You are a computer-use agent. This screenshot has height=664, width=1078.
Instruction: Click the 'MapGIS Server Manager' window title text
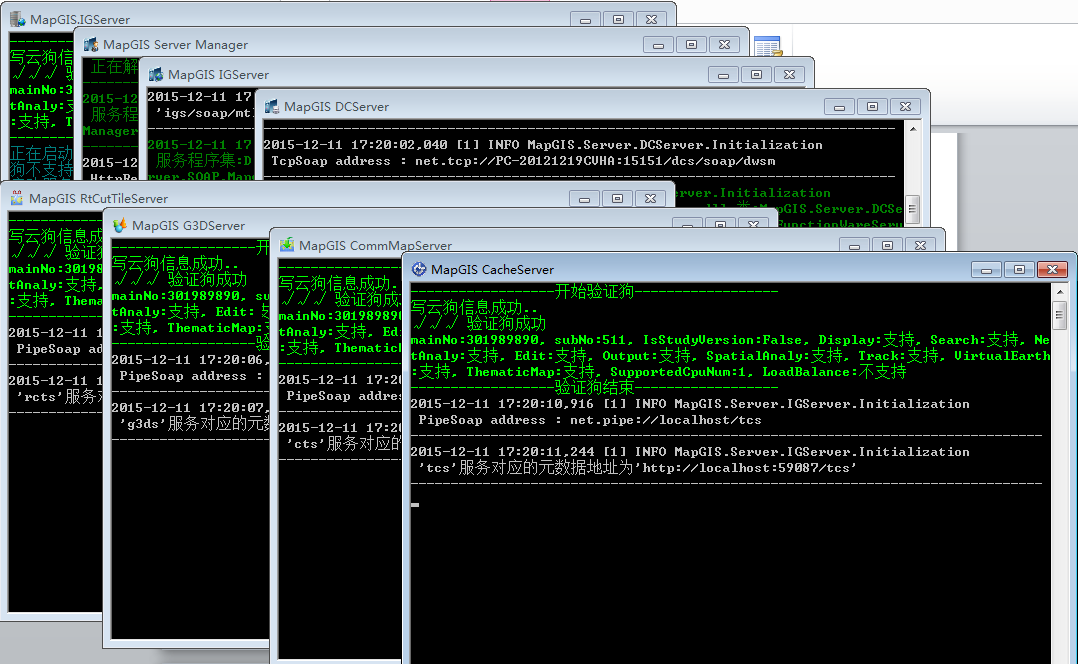click(x=175, y=45)
